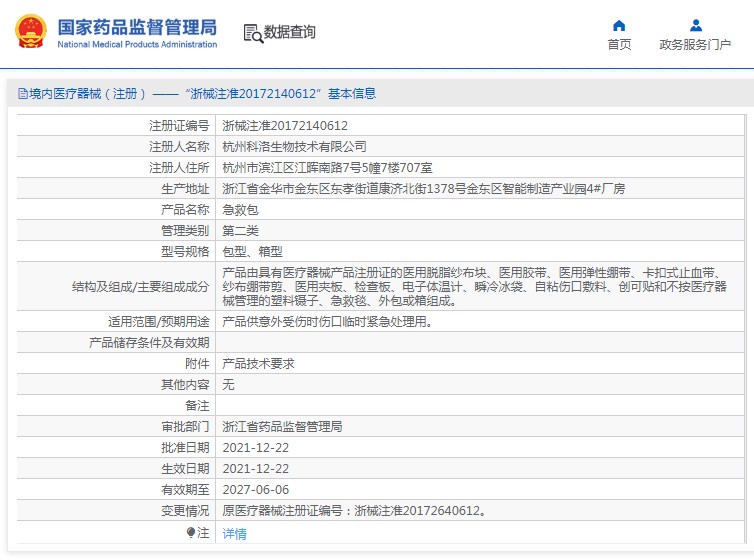
Task: Open the 首页 home menu item
Action: point(619,45)
